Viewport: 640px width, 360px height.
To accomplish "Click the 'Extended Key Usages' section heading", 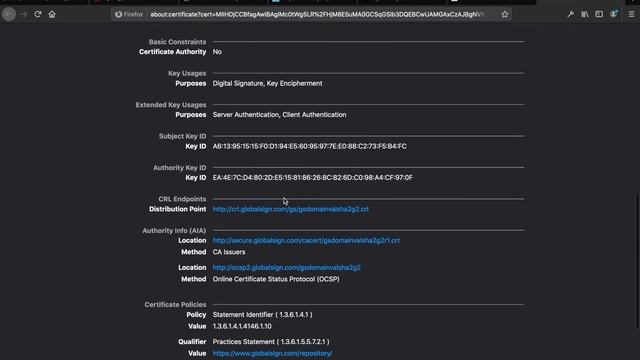I will tap(171, 104).
